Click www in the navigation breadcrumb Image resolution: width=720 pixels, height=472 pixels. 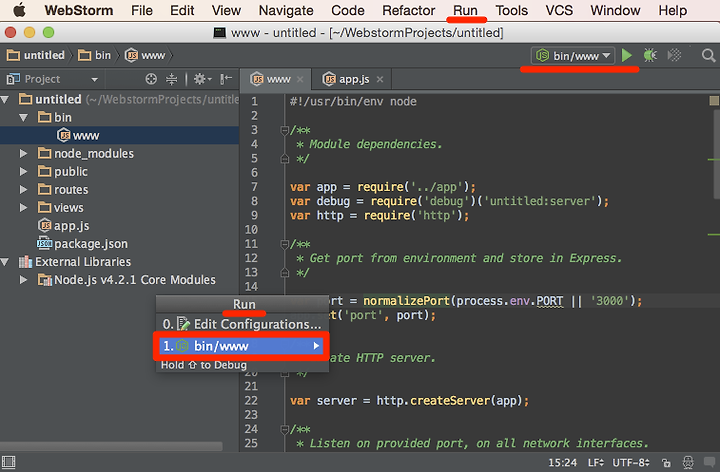(145, 56)
